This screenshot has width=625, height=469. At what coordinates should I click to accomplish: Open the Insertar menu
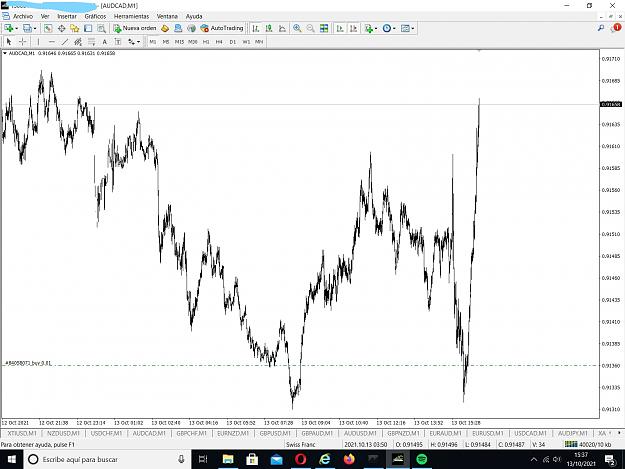[67, 16]
